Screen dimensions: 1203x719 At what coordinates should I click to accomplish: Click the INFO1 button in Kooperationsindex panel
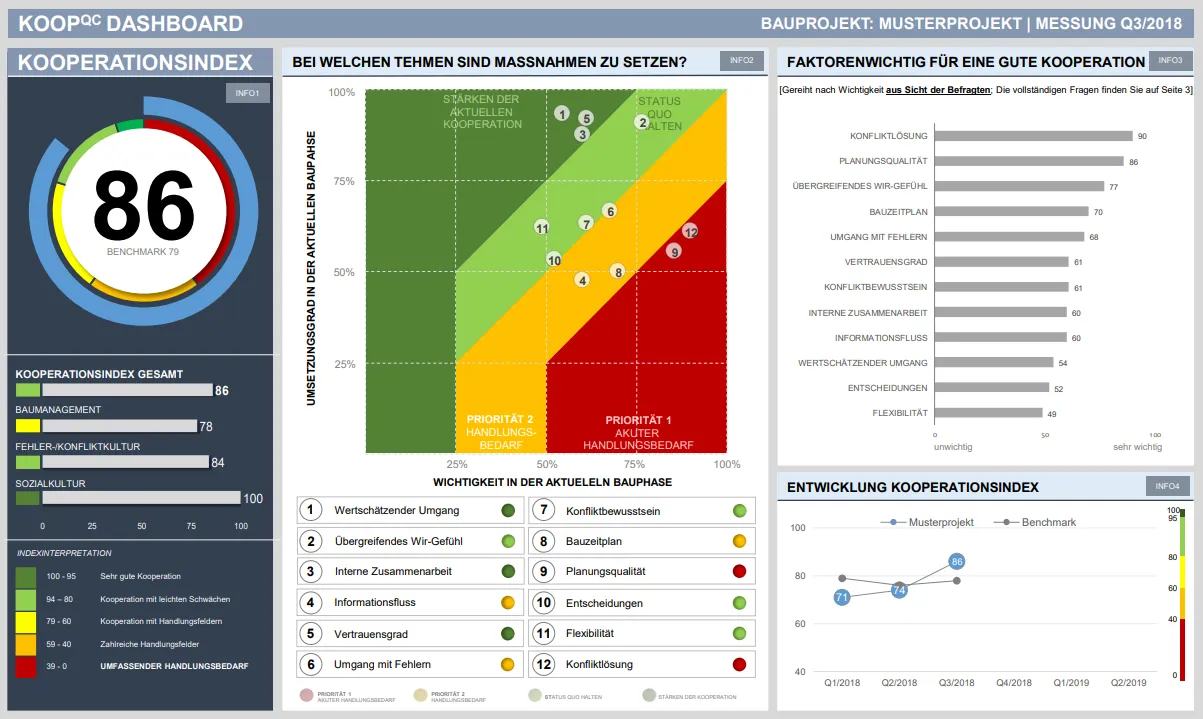(247, 94)
